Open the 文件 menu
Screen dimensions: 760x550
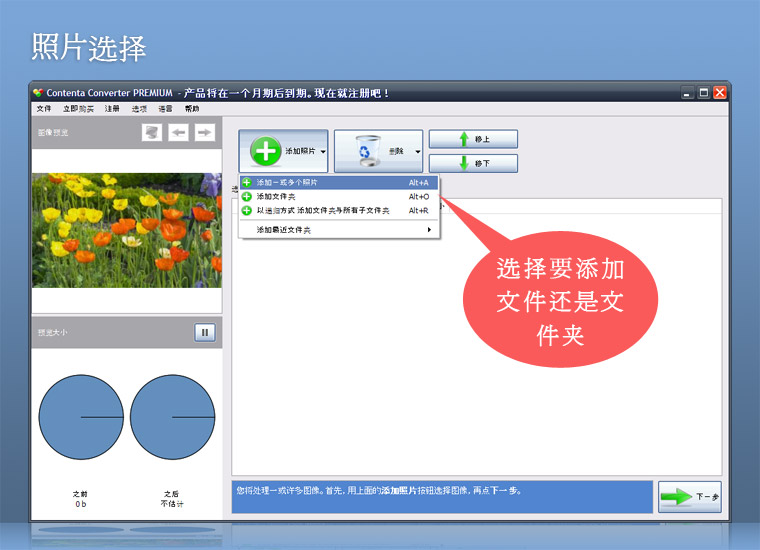(x=44, y=109)
